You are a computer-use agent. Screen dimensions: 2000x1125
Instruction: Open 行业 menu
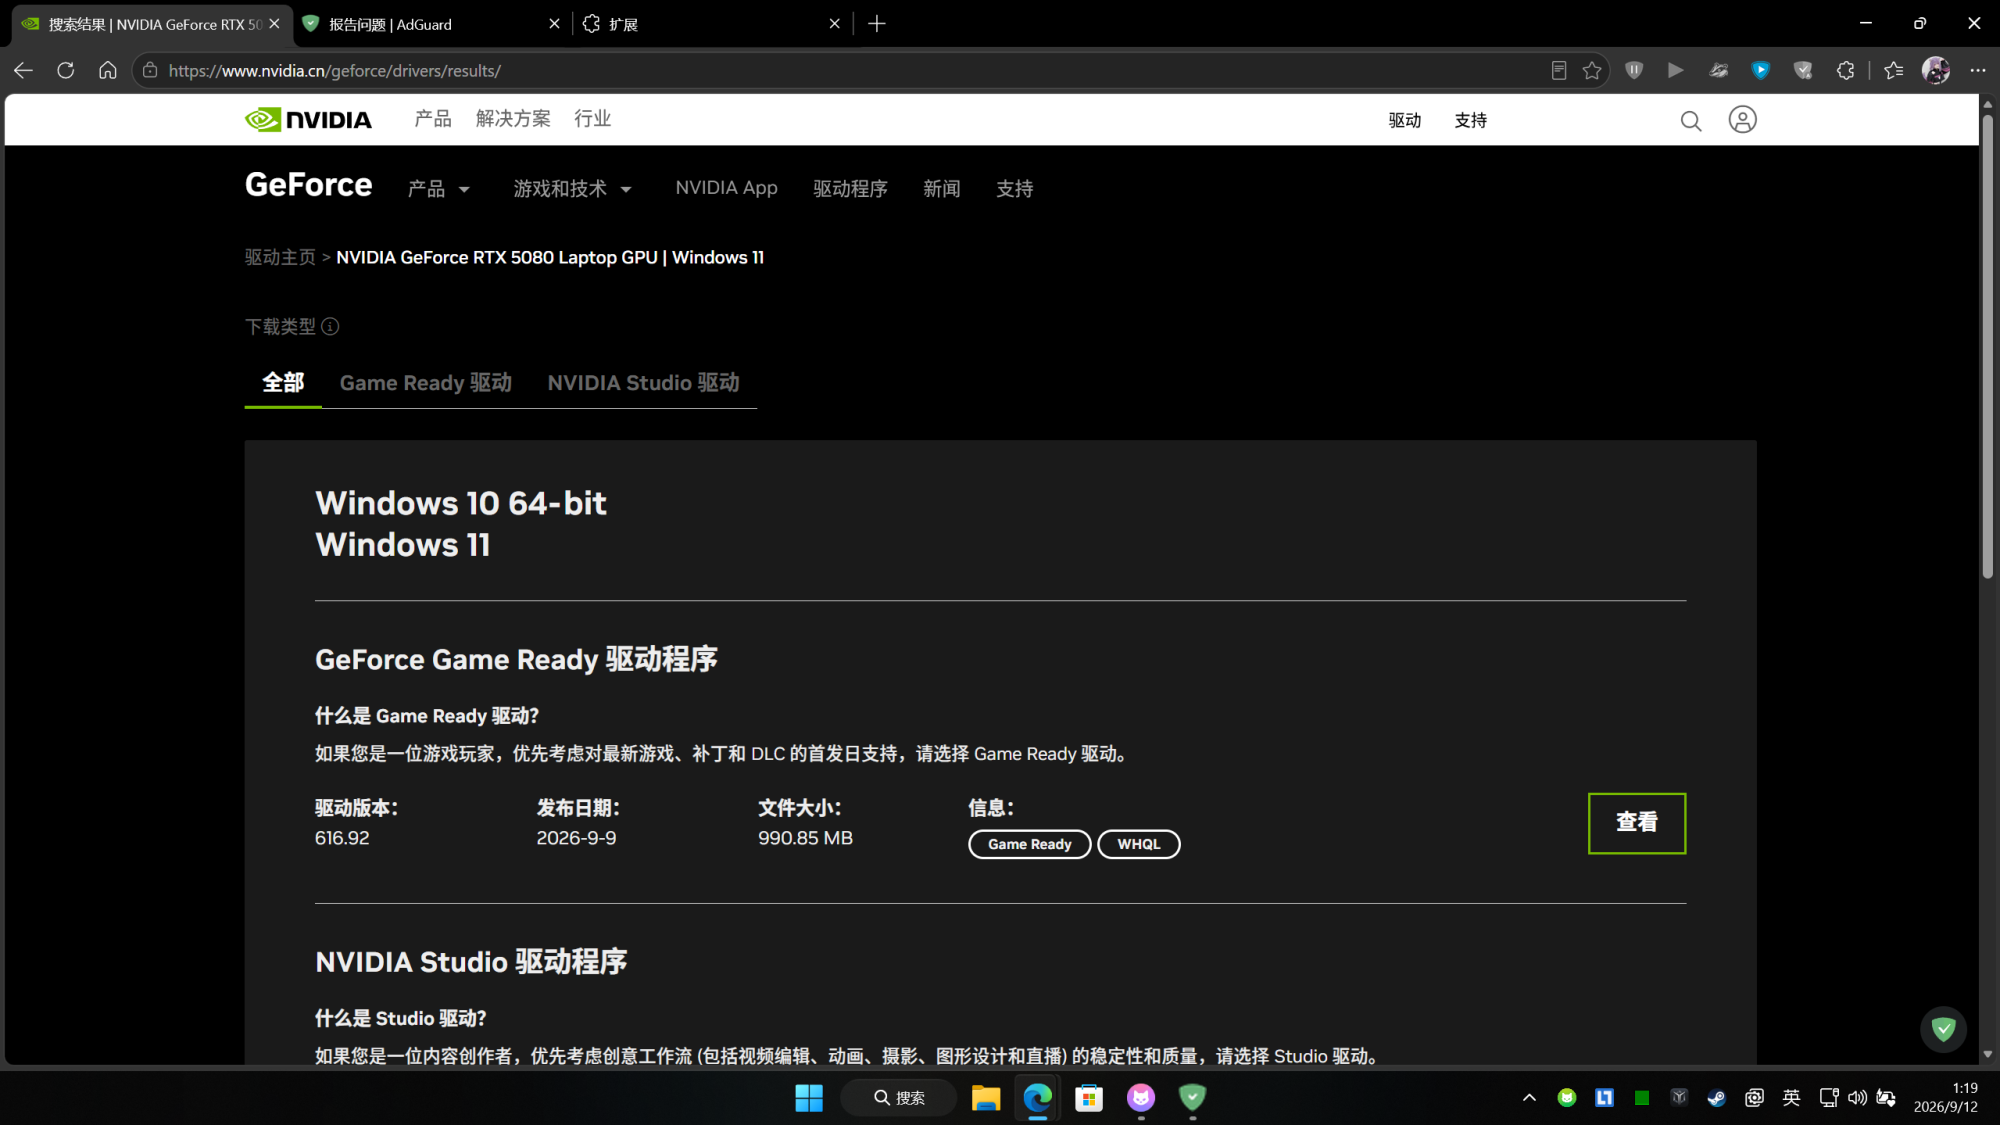coord(592,119)
